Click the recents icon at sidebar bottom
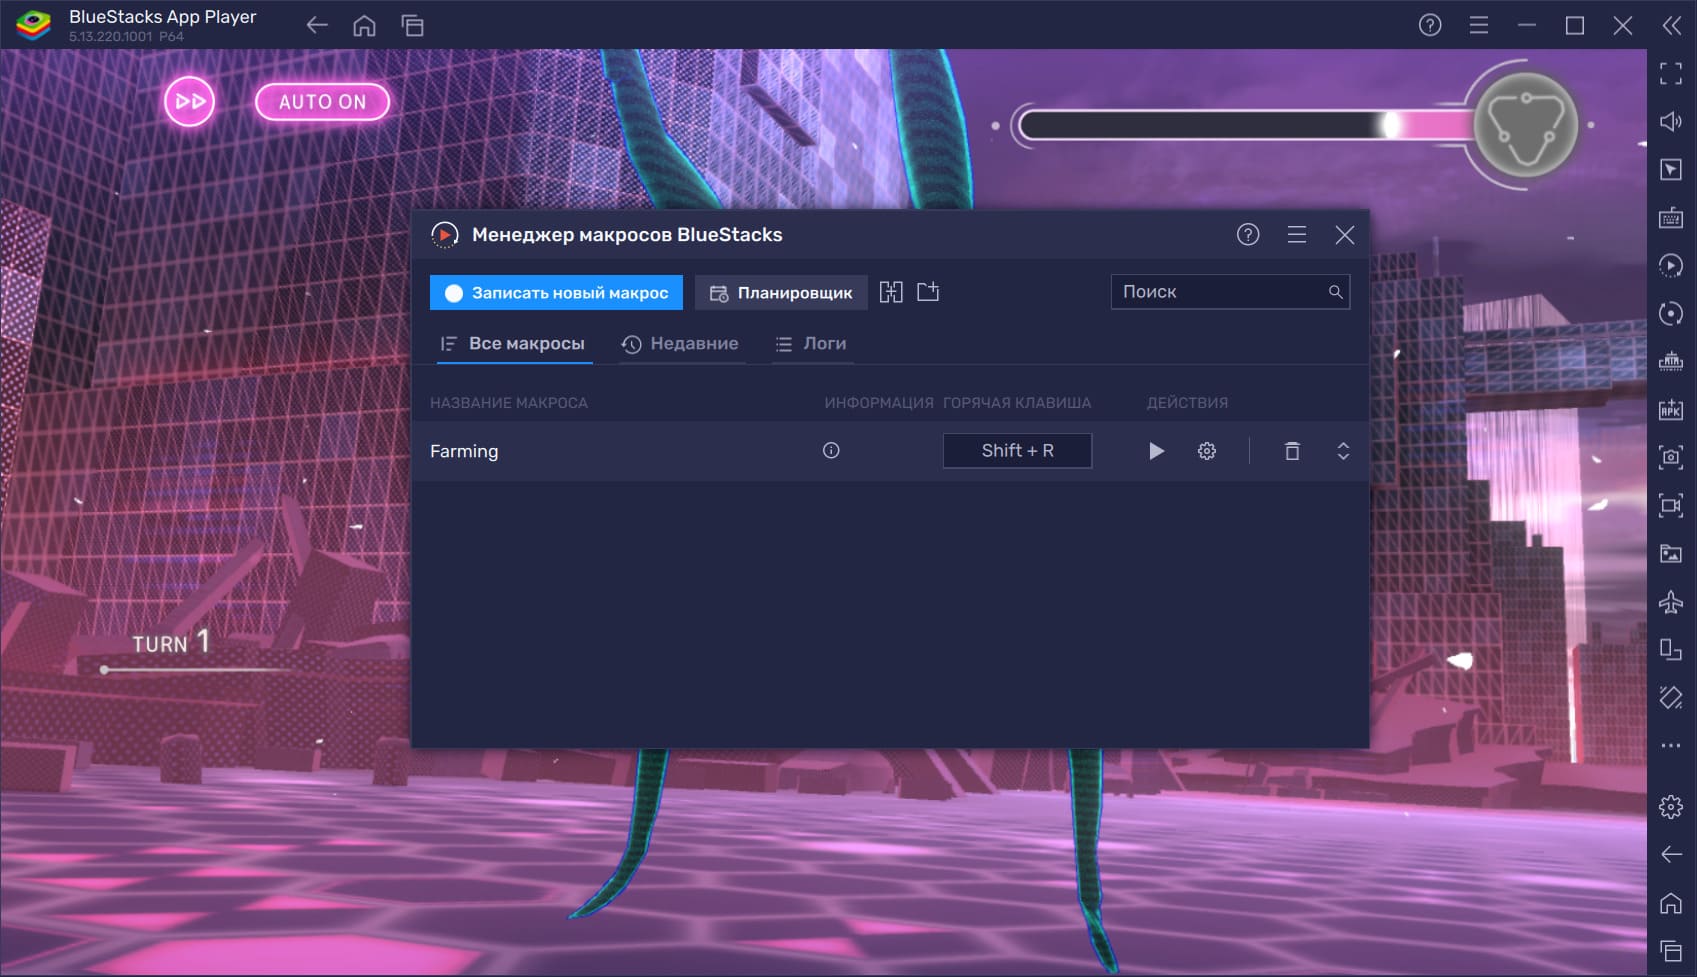 coord(1671,950)
